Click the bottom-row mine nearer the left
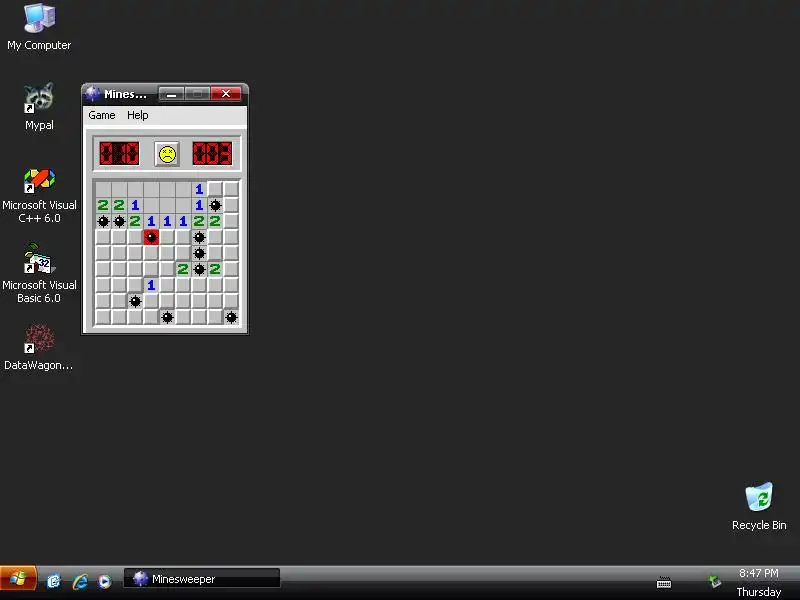 coord(167,317)
